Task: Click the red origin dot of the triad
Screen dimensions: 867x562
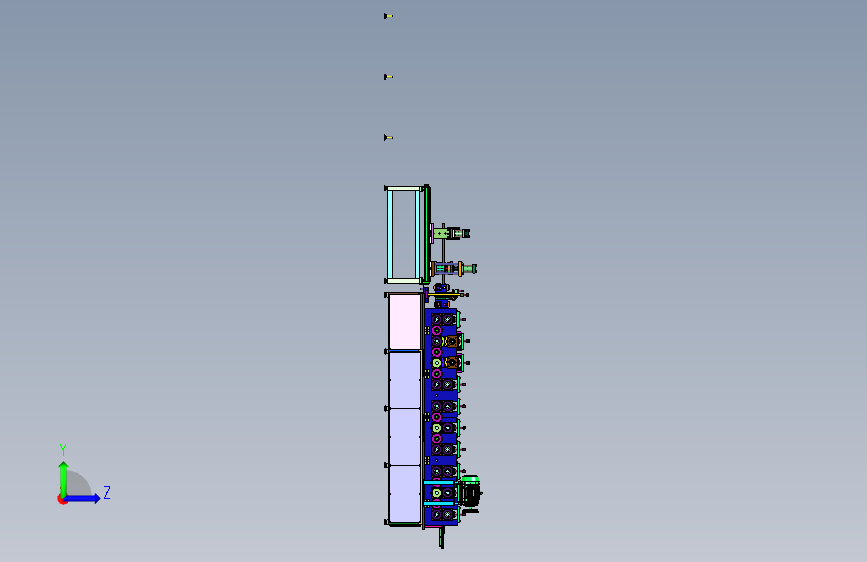Action: click(62, 500)
